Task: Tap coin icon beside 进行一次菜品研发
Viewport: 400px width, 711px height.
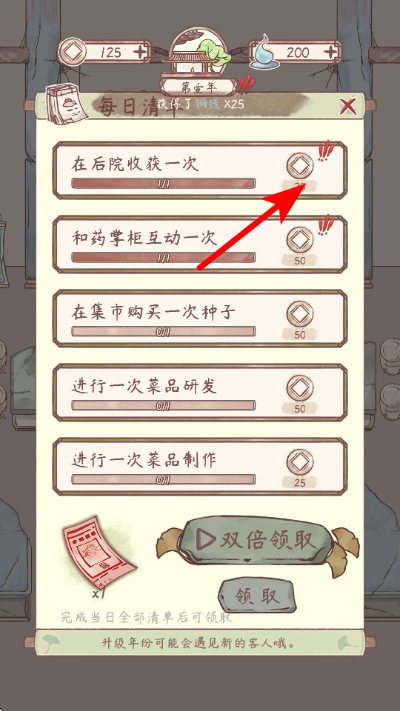Action: click(300, 388)
